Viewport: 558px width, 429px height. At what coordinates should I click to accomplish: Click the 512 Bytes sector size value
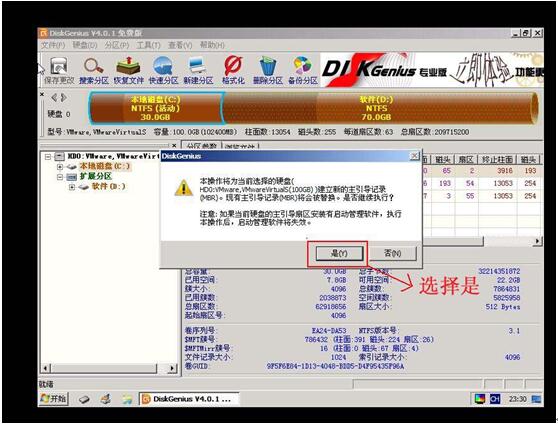(x=502, y=307)
